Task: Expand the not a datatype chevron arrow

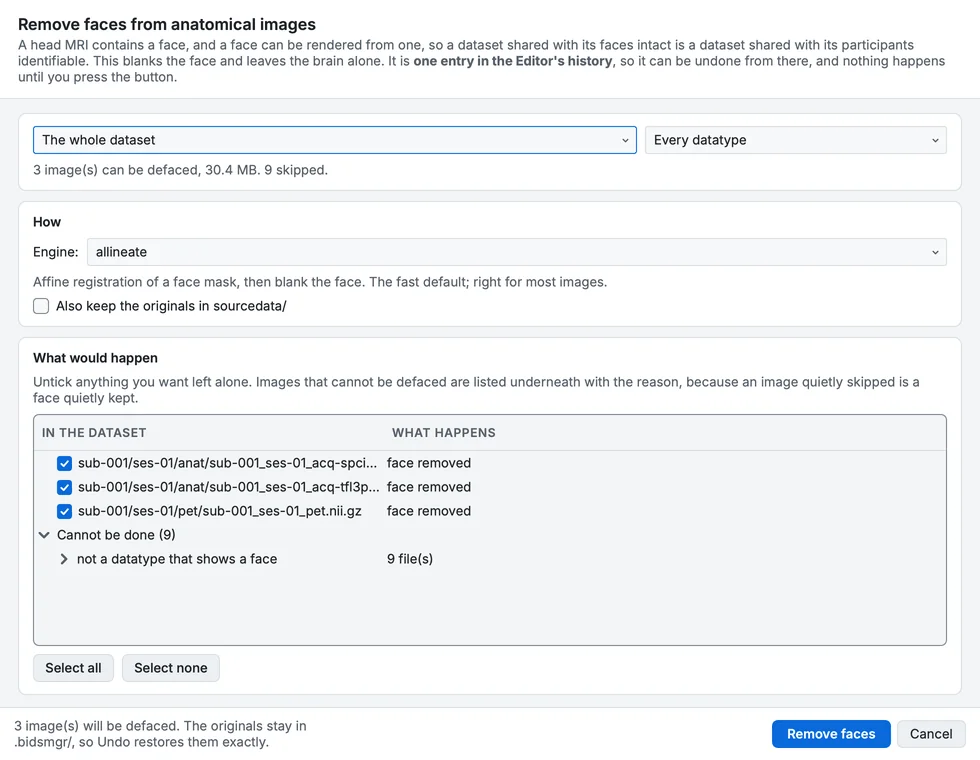Action: coord(64,559)
